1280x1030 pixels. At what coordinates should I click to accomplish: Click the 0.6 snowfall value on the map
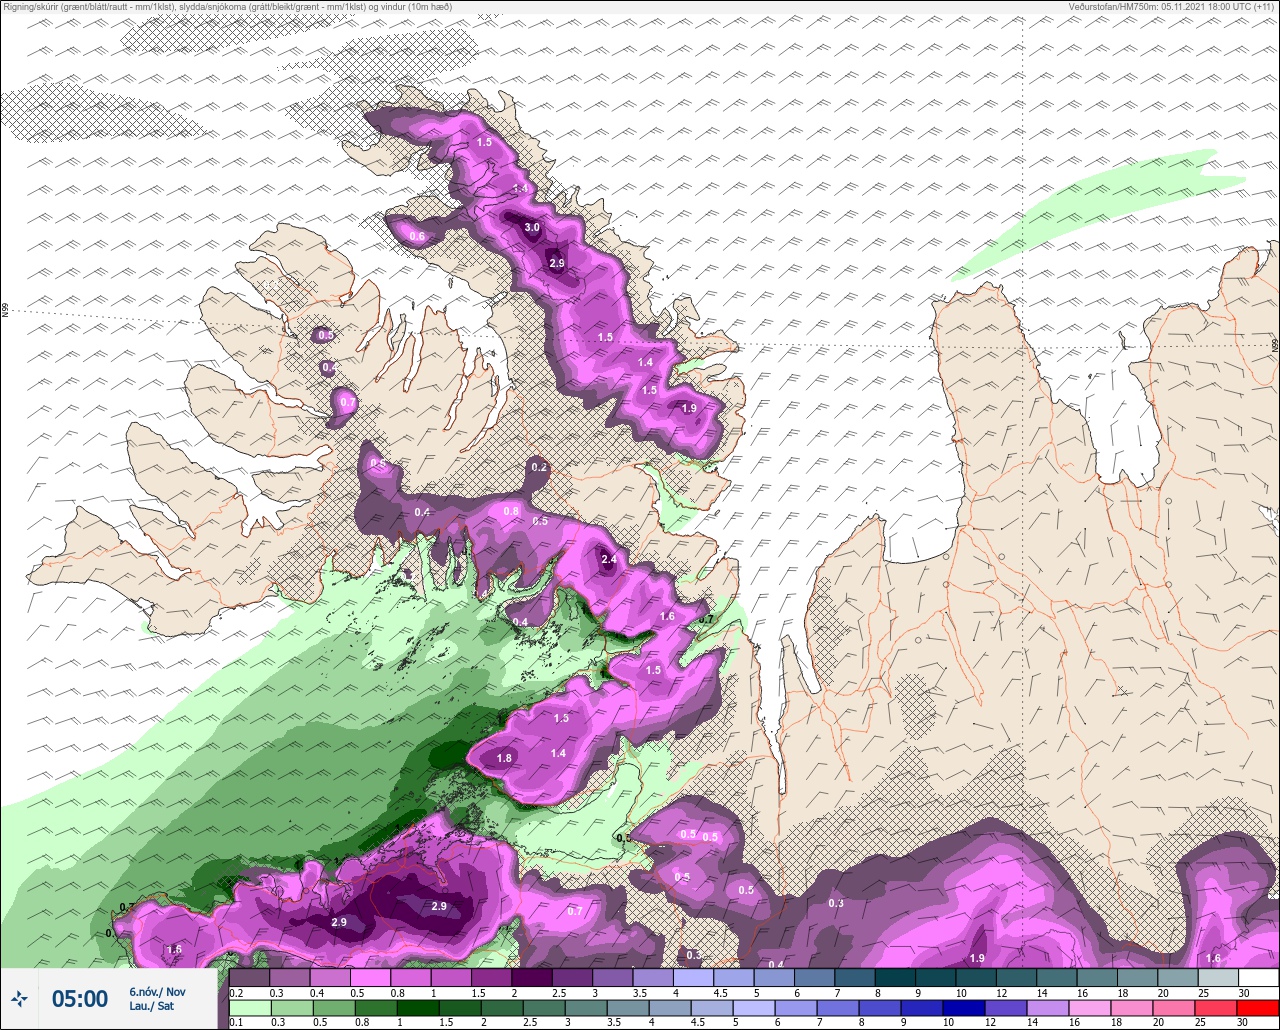click(417, 237)
